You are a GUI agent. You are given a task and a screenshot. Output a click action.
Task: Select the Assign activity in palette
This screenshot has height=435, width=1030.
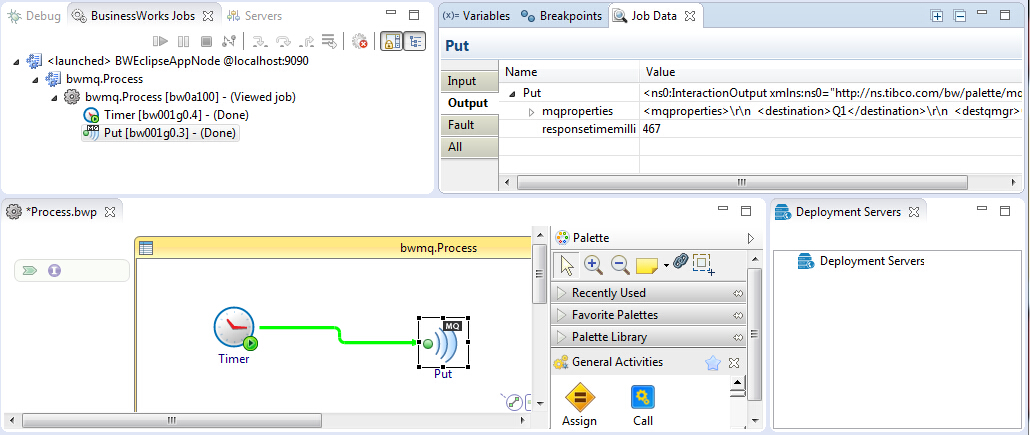coord(579,405)
